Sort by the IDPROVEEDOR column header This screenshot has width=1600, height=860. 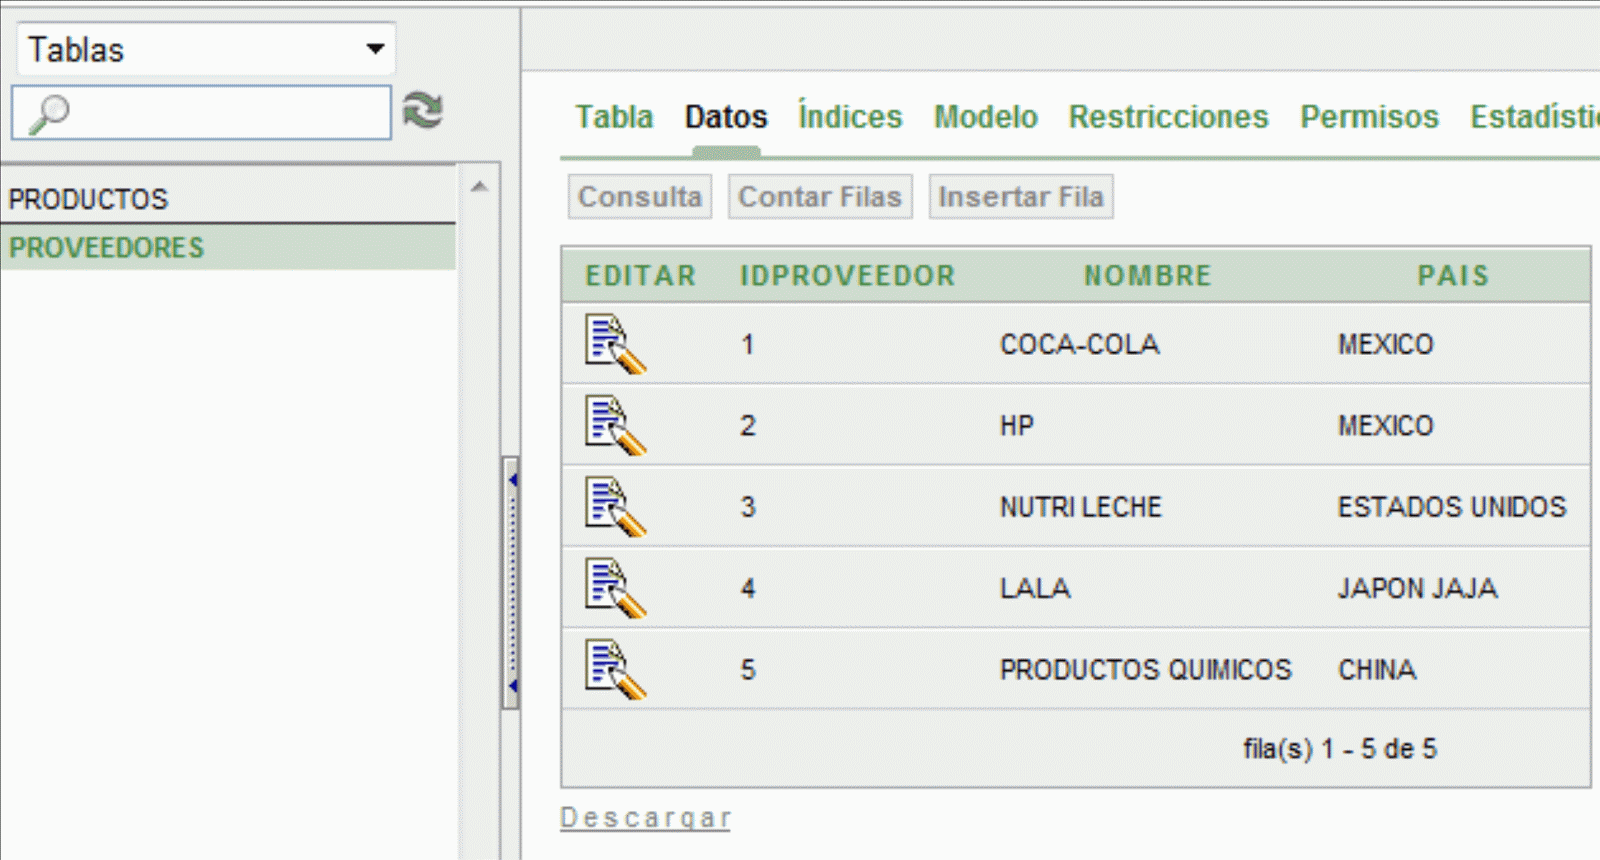tap(848, 275)
